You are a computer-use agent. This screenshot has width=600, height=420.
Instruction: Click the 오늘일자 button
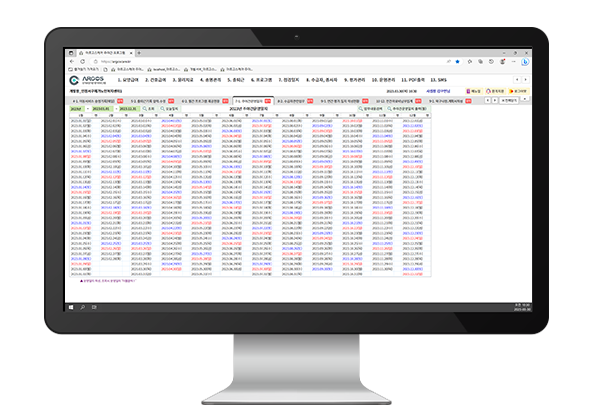pyautogui.click(x=172, y=109)
